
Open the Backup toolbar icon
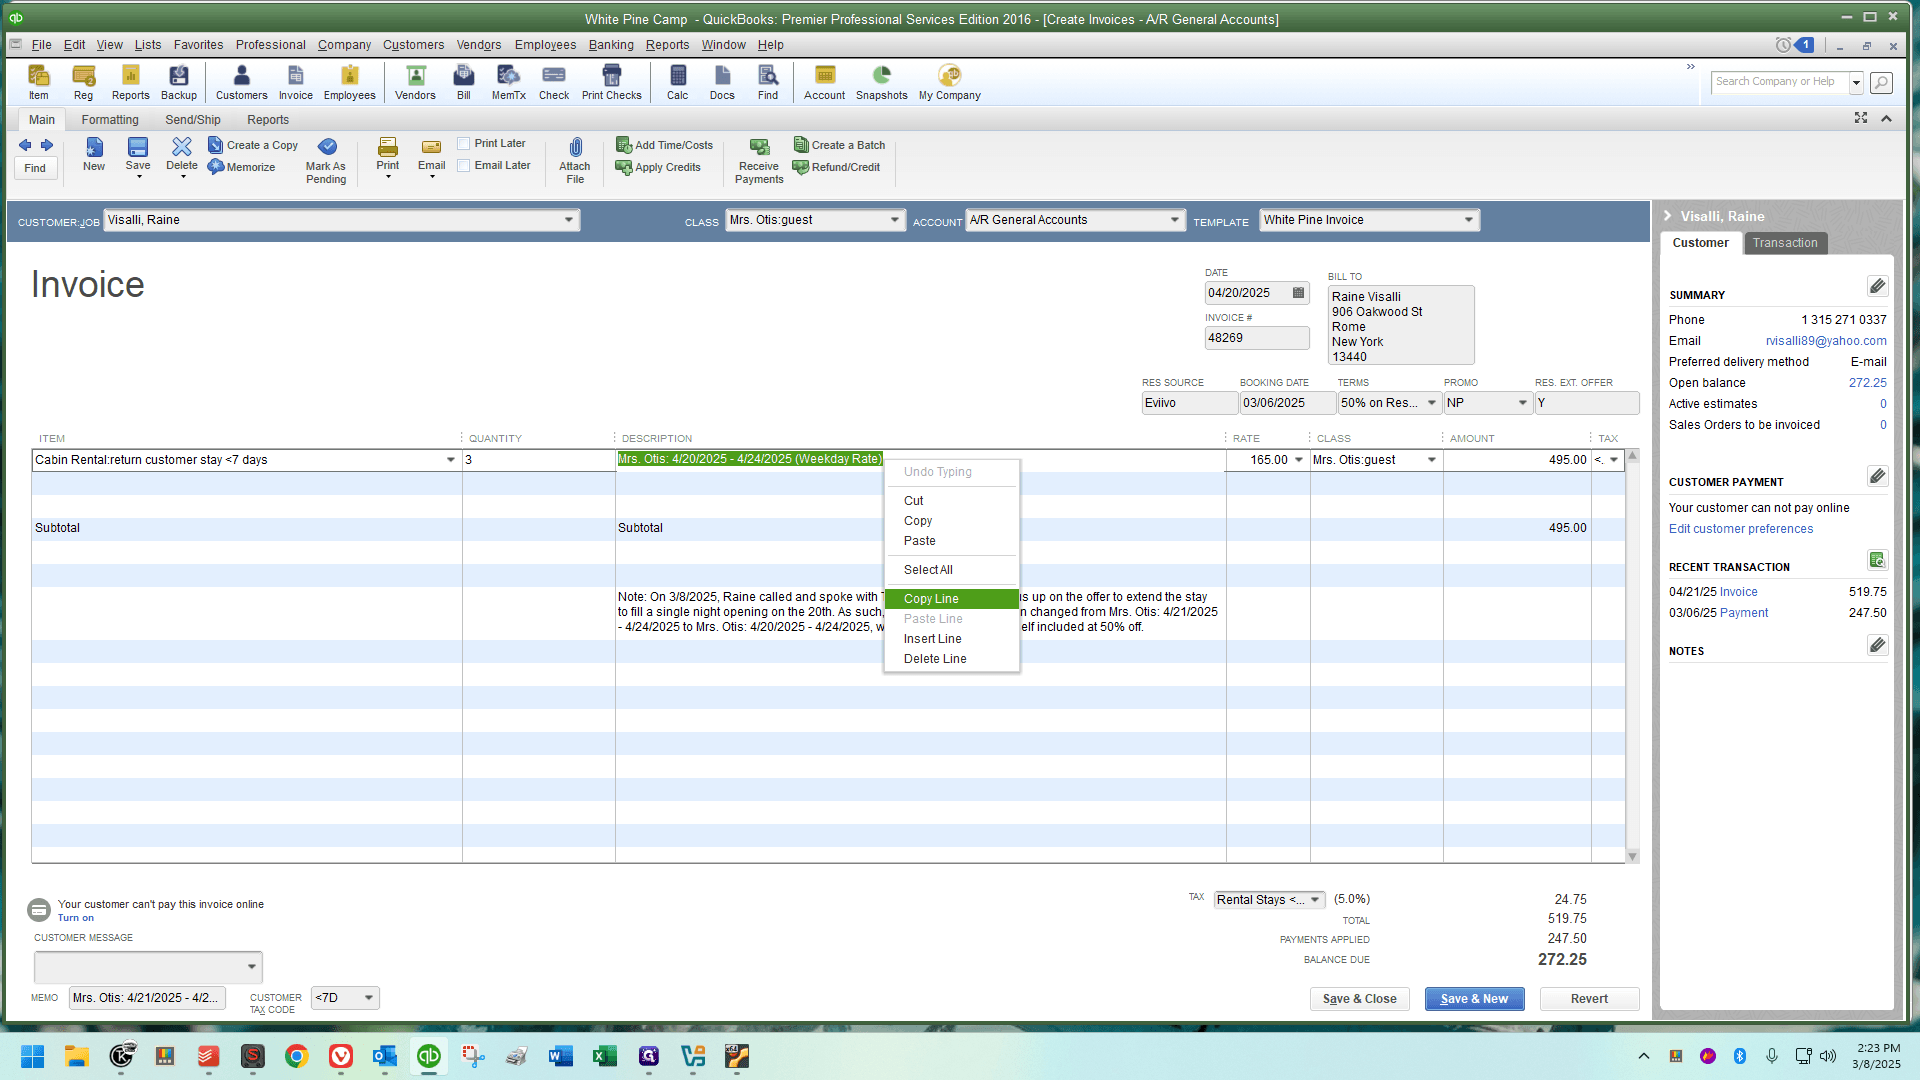click(179, 82)
